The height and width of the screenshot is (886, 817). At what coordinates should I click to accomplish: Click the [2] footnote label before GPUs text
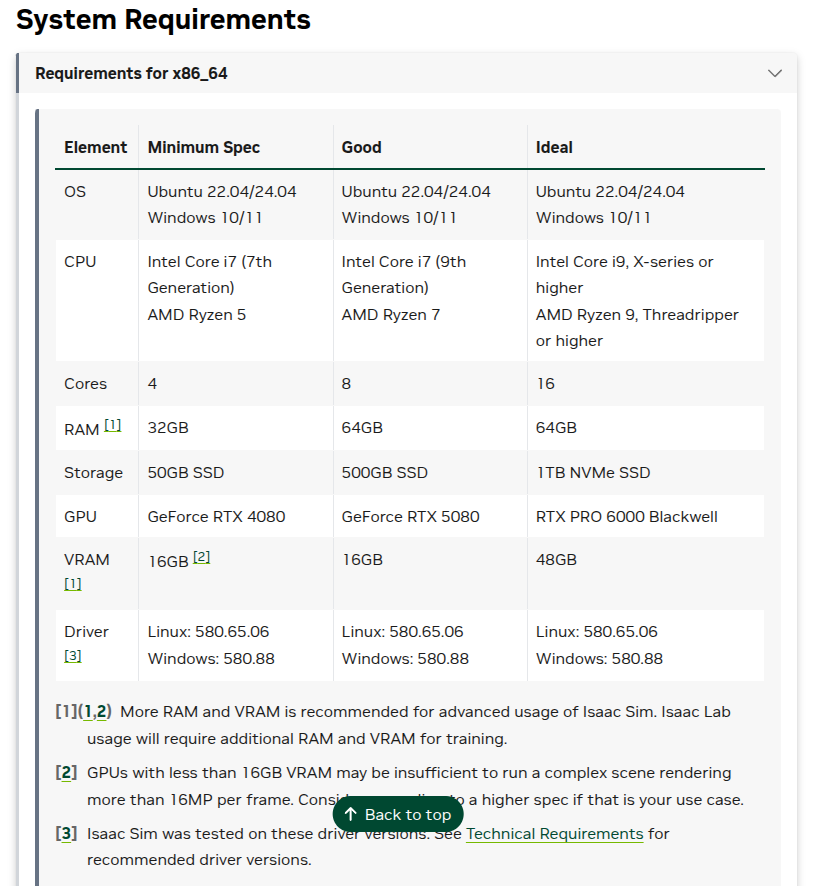(x=66, y=772)
